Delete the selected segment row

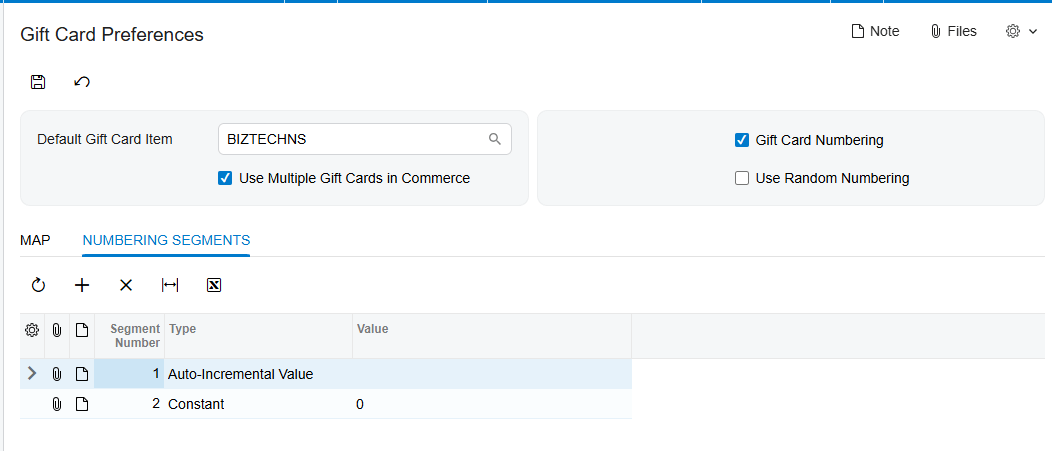coord(125,285)
